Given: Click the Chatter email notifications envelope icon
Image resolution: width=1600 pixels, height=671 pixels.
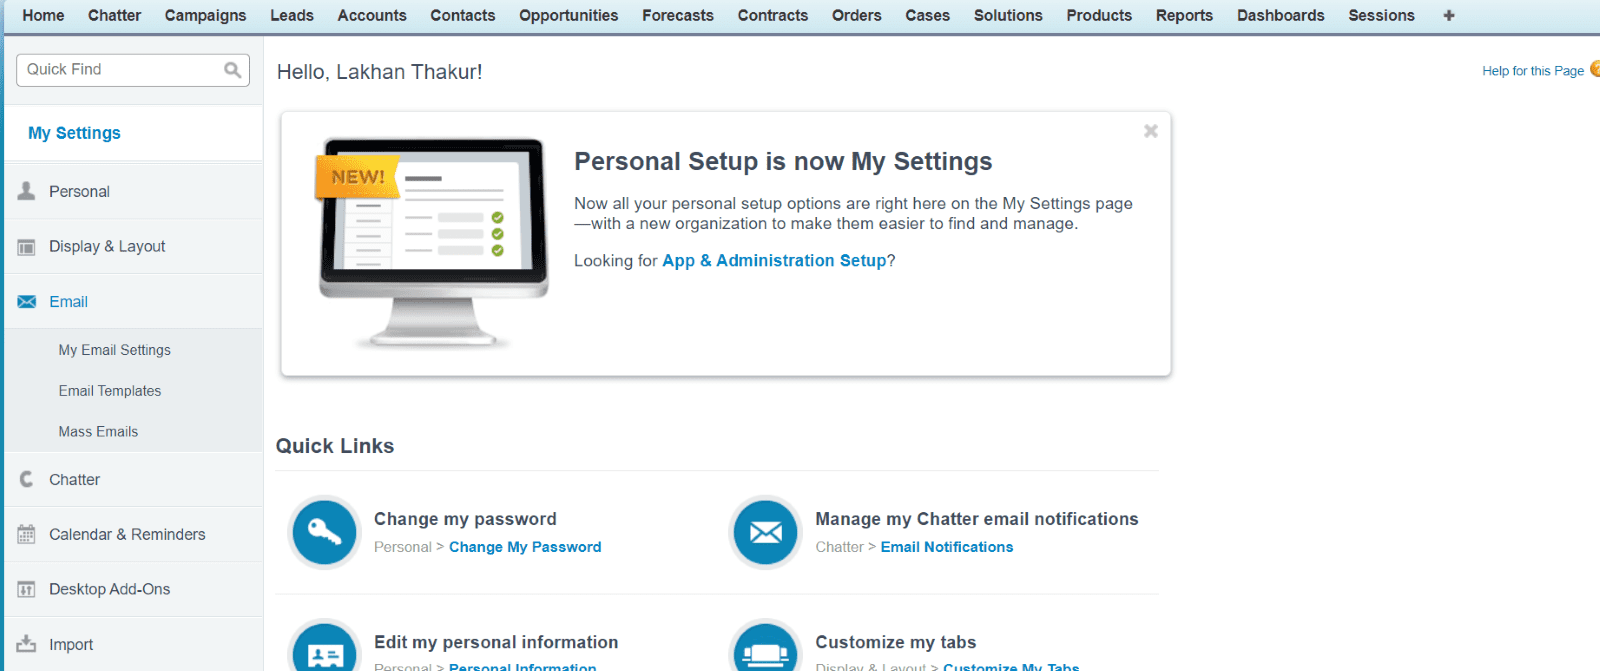Looking at the screenshot, I should (x=766, y=532).
